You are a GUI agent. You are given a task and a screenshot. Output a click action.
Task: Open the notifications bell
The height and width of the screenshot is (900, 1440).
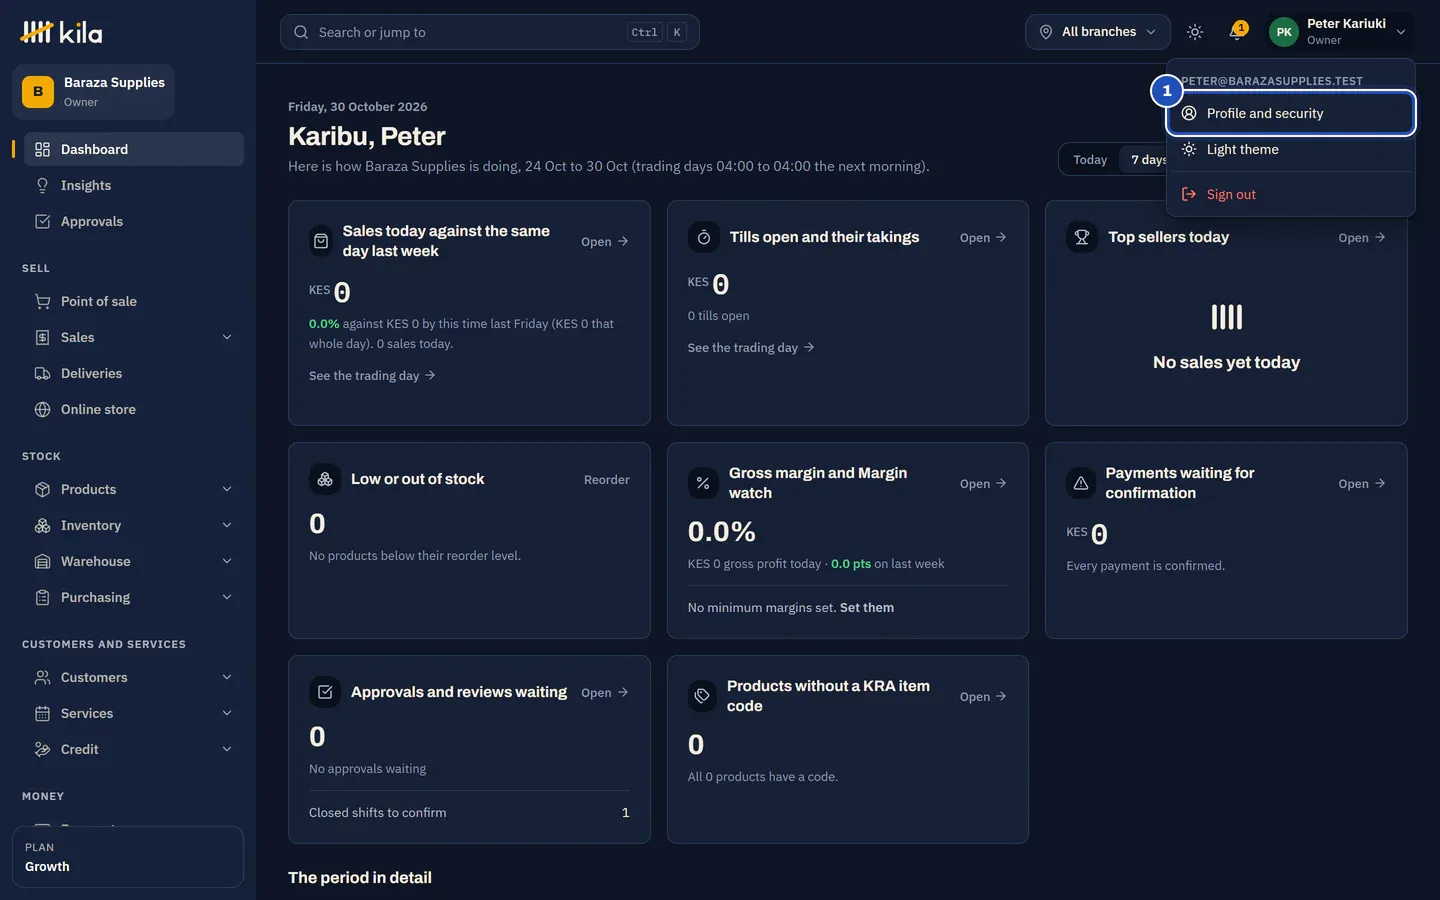[1237, 32]
